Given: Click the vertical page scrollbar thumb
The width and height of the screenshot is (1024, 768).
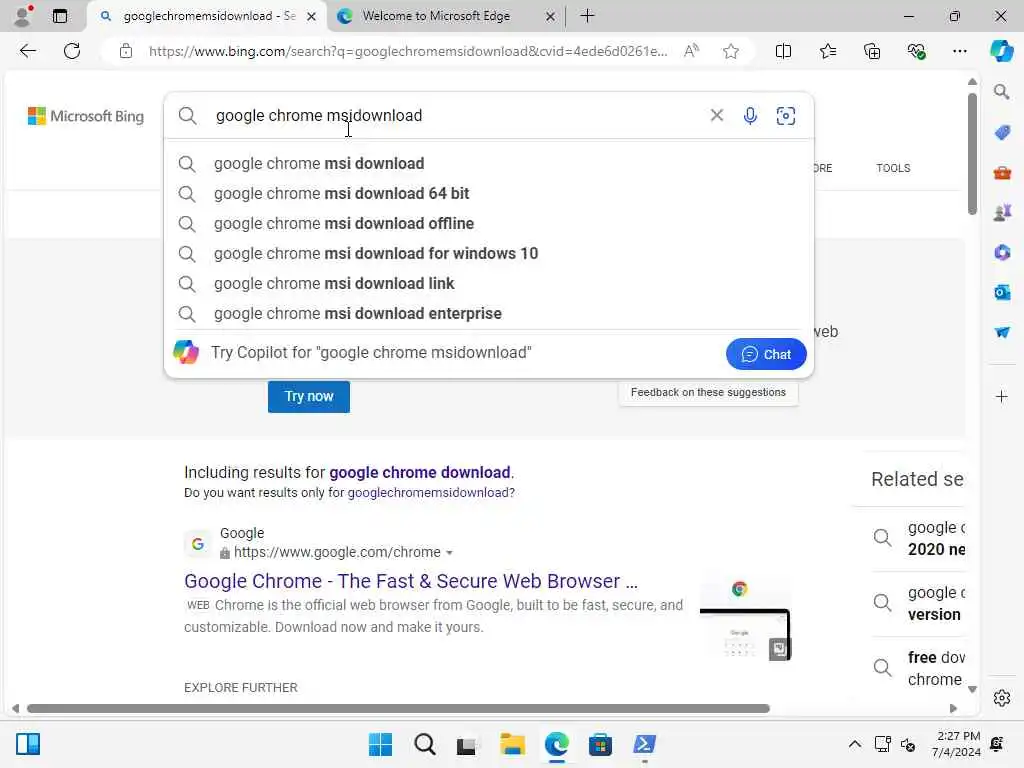Looking at the screenshot, I should click(972, 154).
